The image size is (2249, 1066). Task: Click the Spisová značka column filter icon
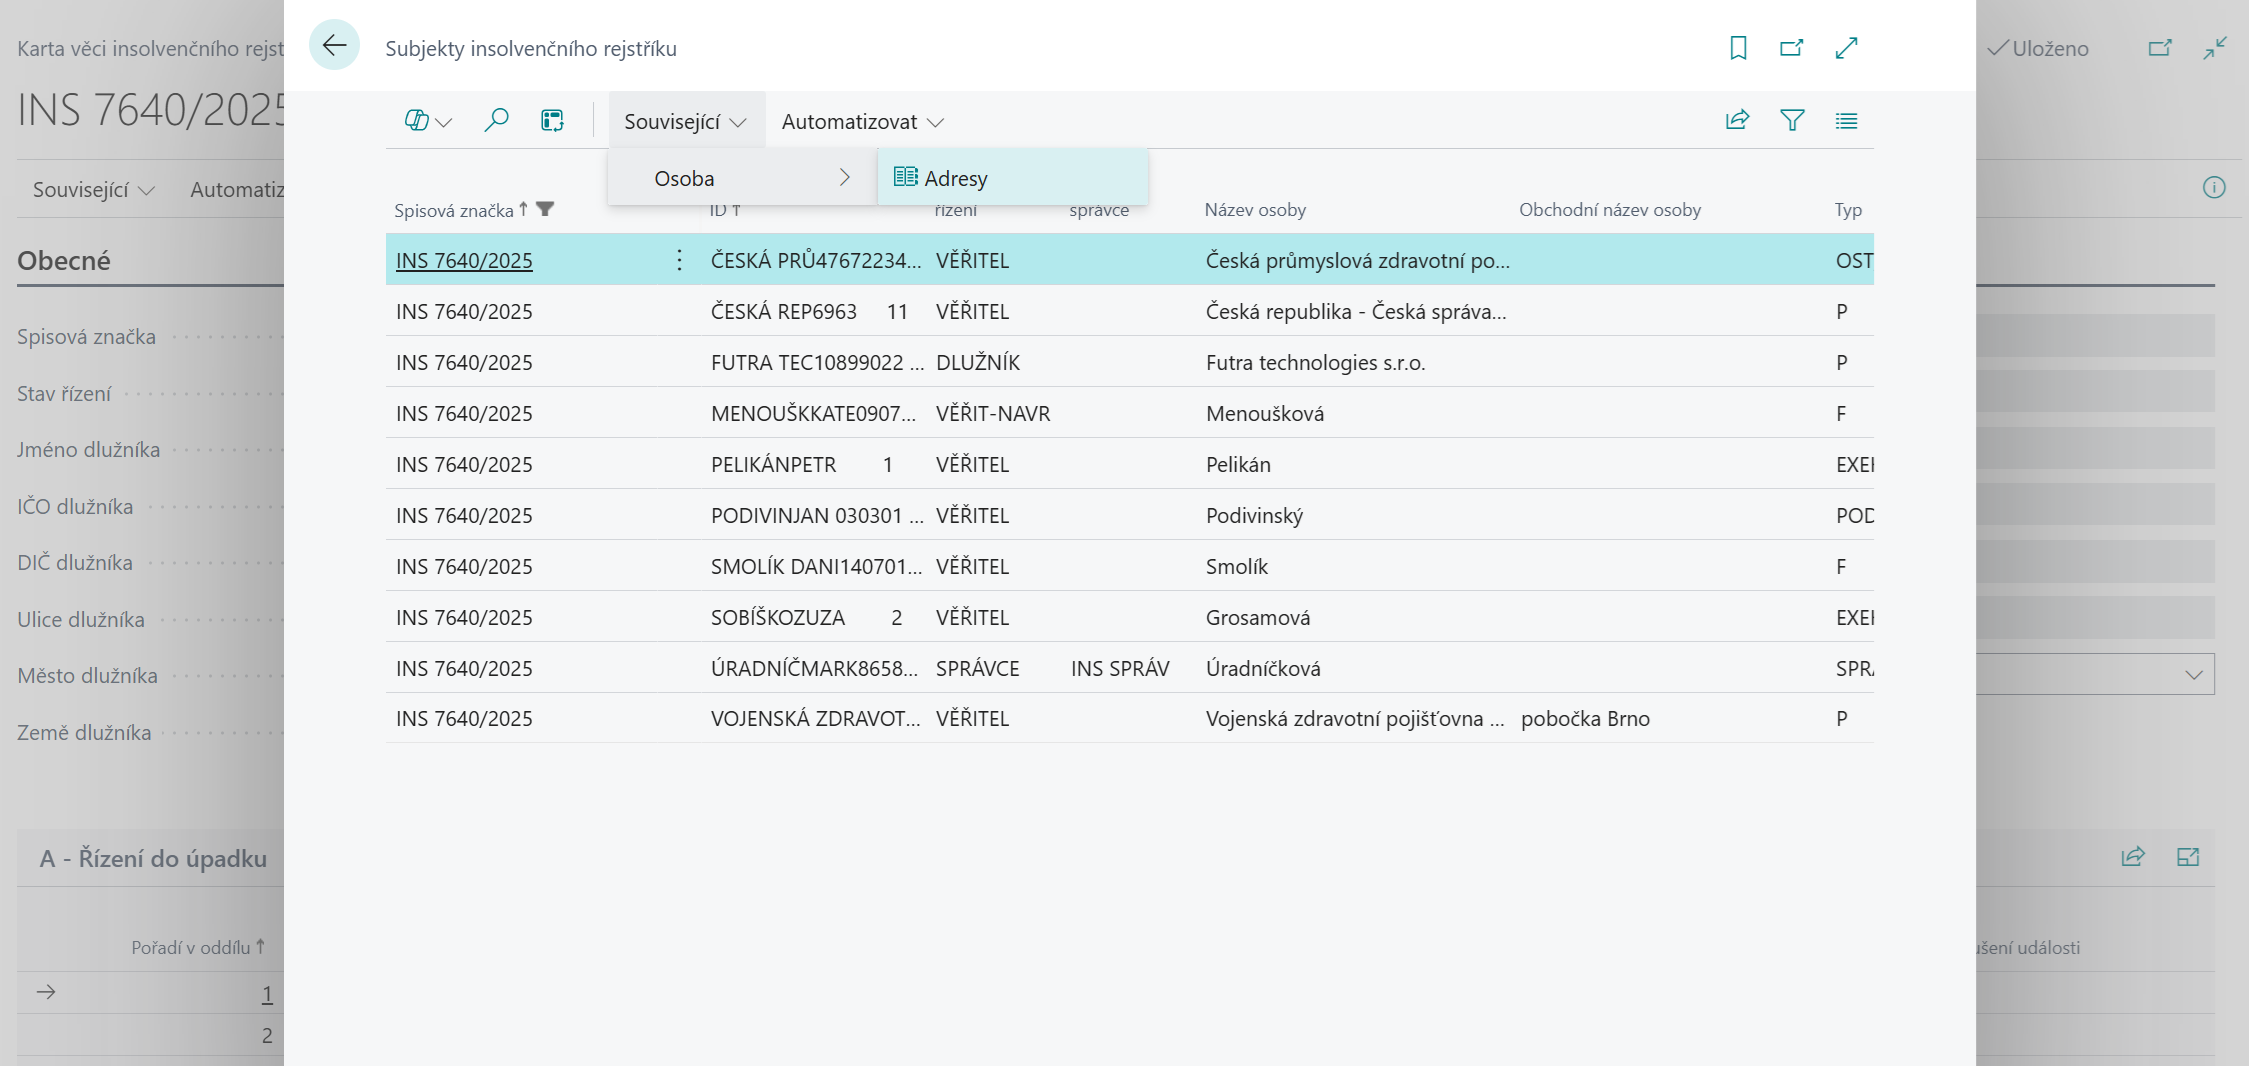pos(545,210)
